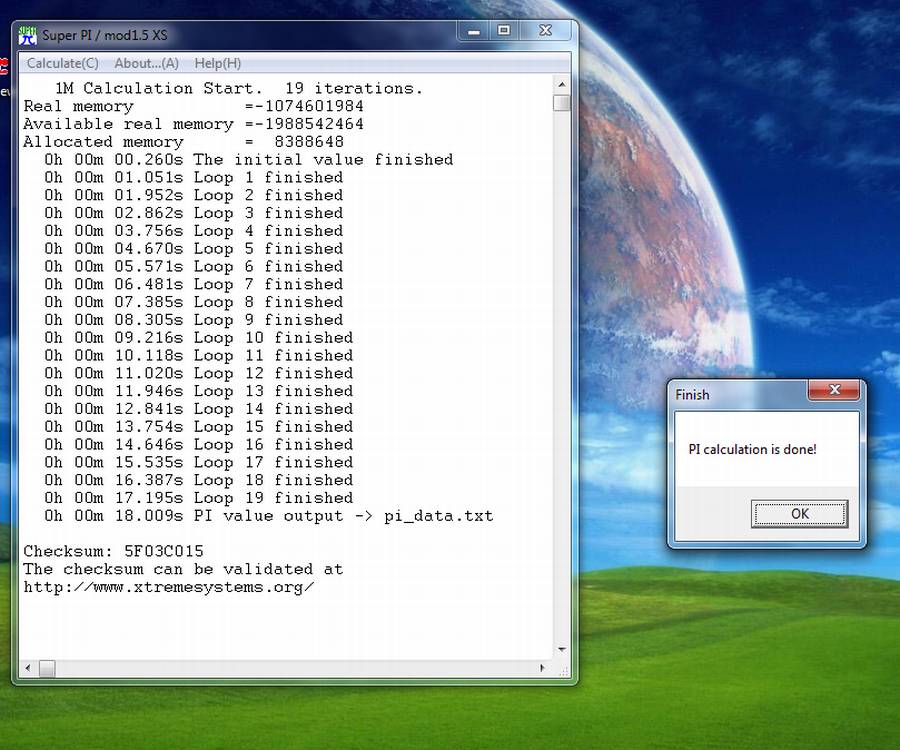Open the Help(H) menu
This screenshot has width=900, height=750.
point(218,63)
